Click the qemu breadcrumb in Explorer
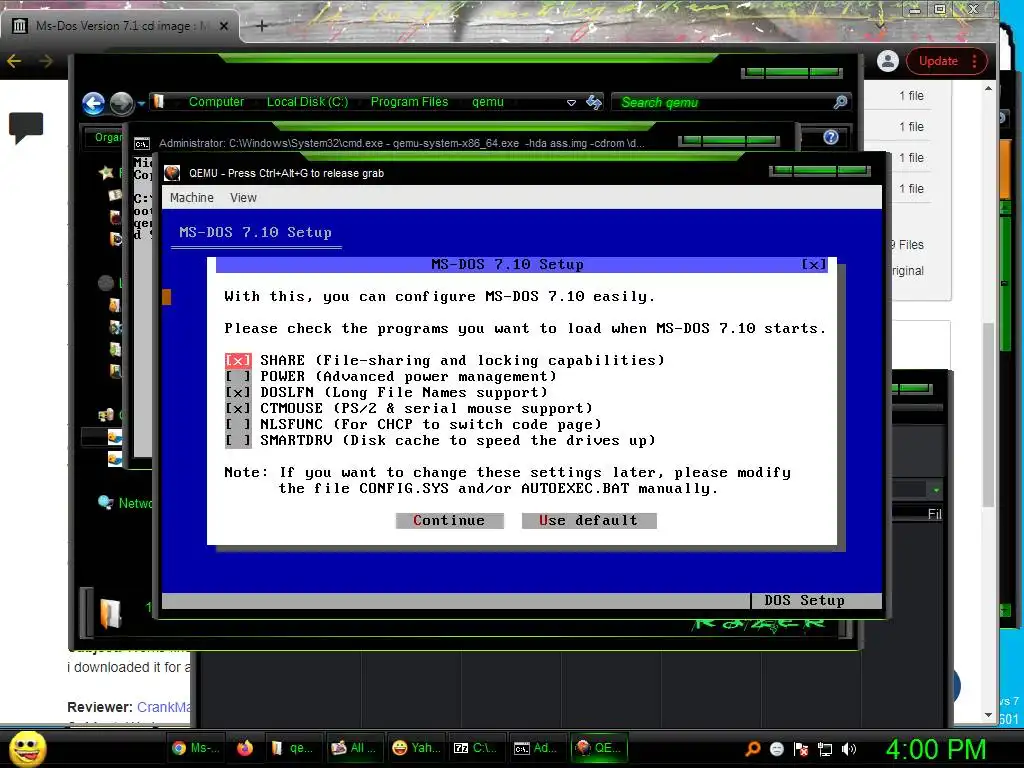Screen dimensions: 1024x768 pyautogui.click(x=488, y=102)
